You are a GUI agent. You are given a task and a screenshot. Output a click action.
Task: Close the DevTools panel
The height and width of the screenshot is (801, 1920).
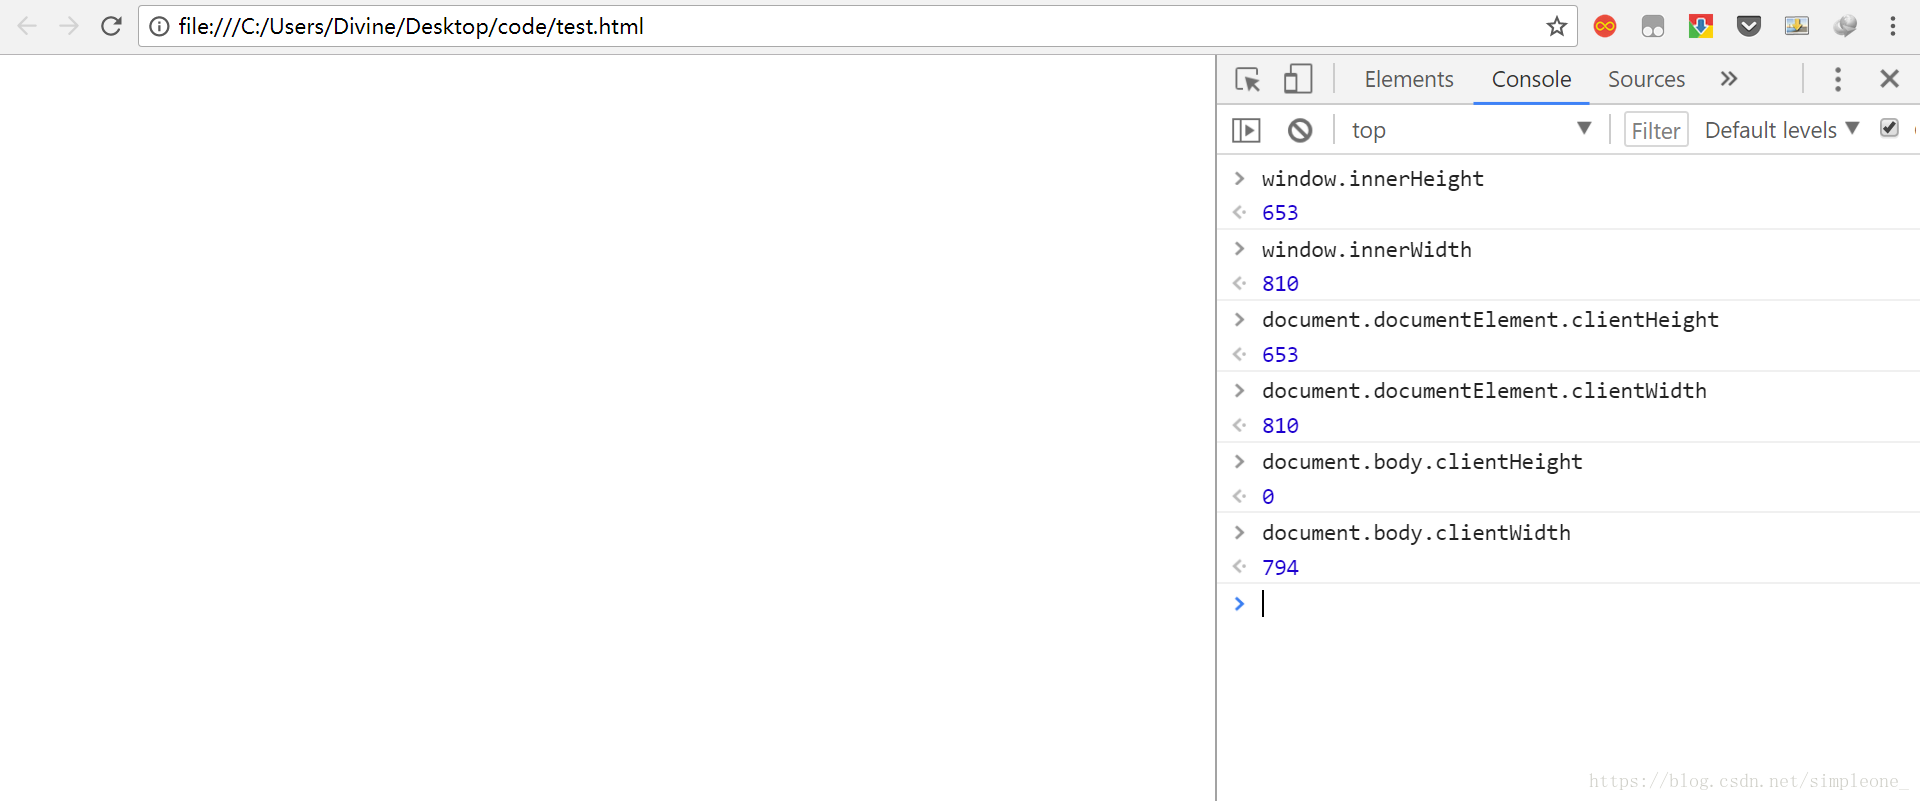click(x=1889, y=79)
